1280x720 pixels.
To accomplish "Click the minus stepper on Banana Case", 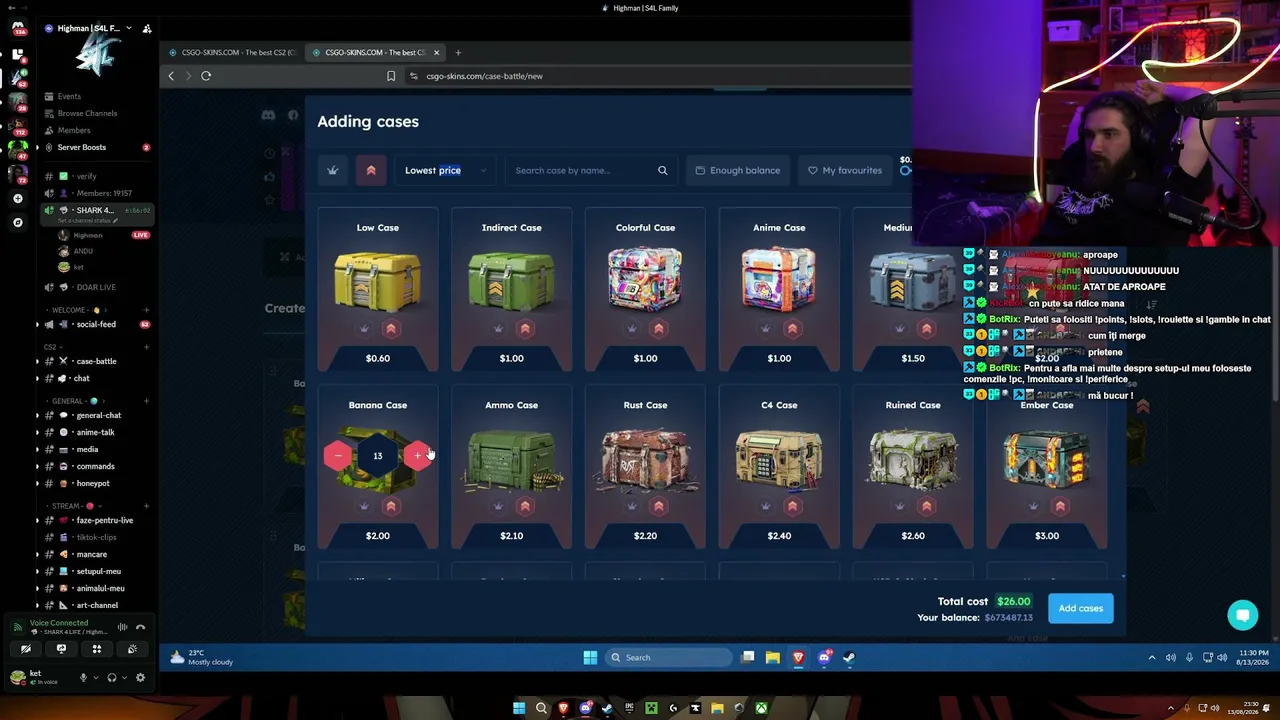I will pyautogui.click(x=338, y=456).
